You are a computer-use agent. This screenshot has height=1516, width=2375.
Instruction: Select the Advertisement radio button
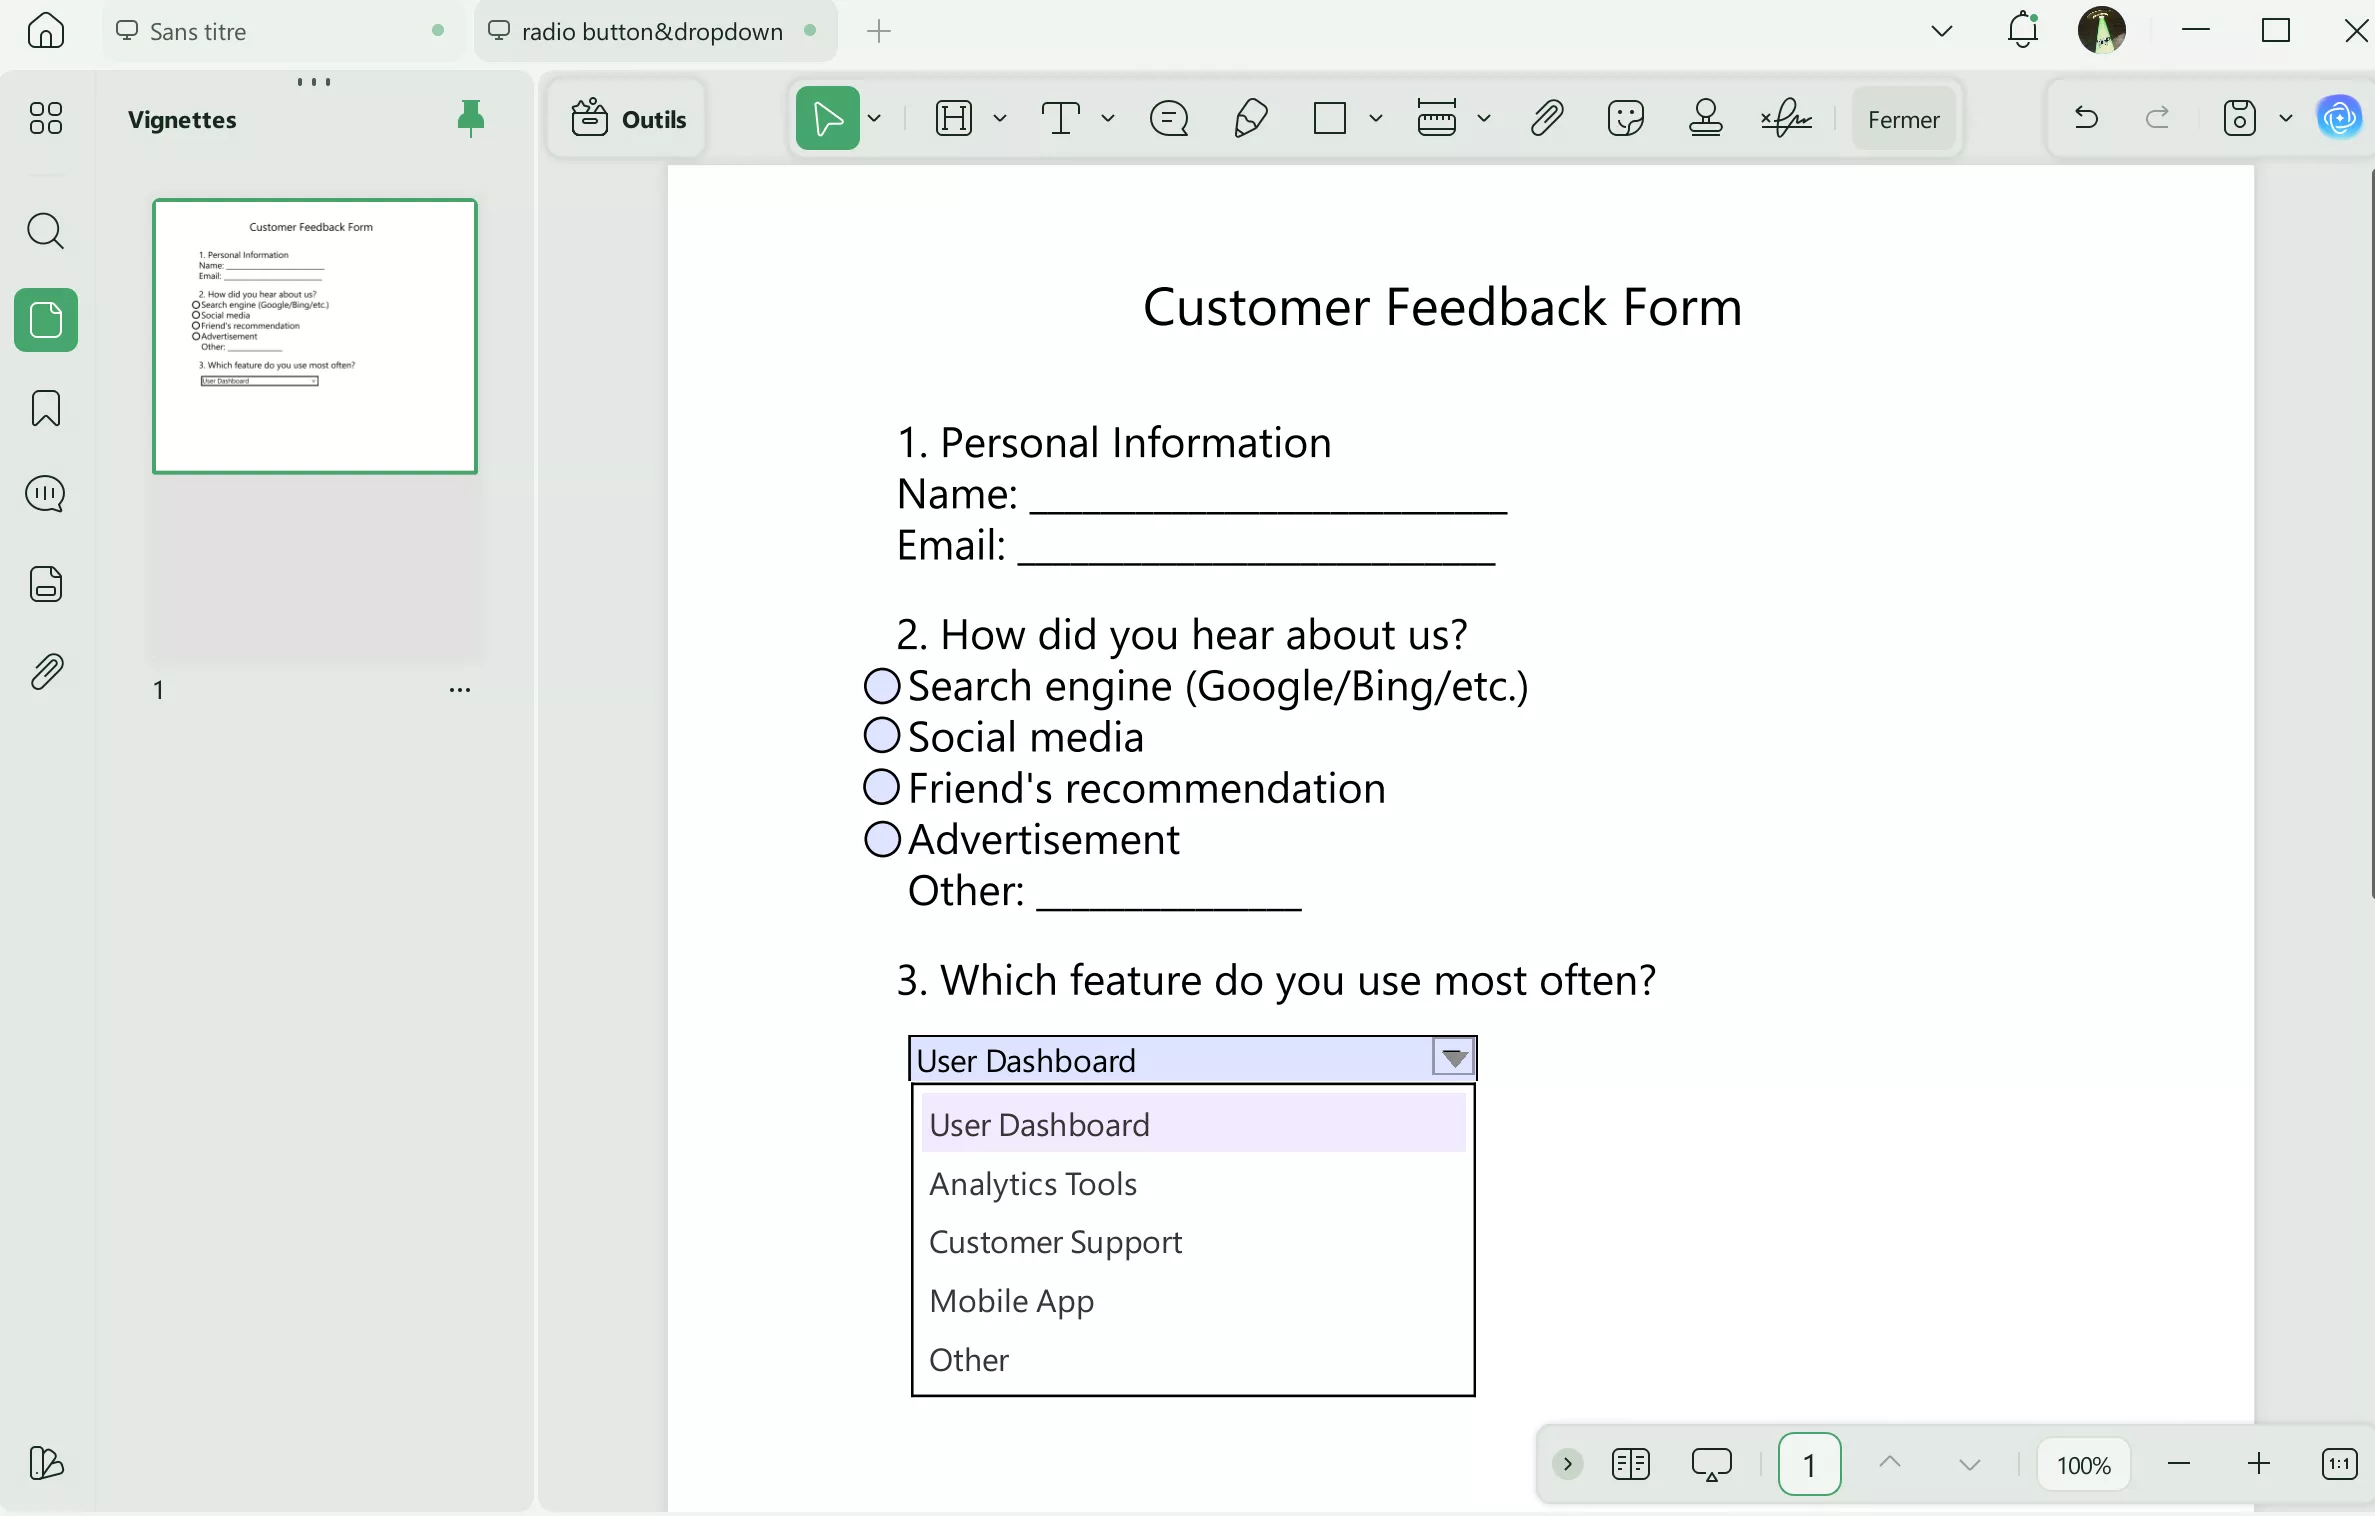coord(881,839)
